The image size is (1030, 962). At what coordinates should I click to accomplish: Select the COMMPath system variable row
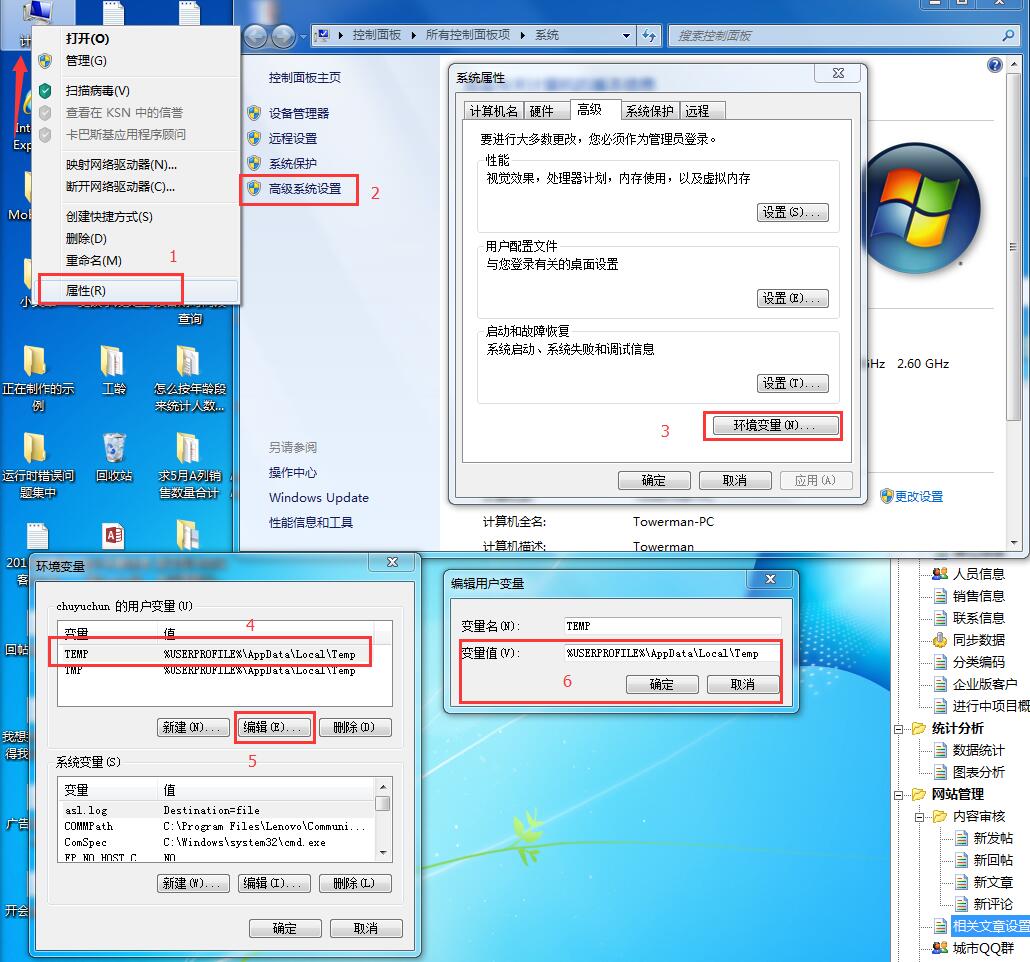[x=217, y=826]
